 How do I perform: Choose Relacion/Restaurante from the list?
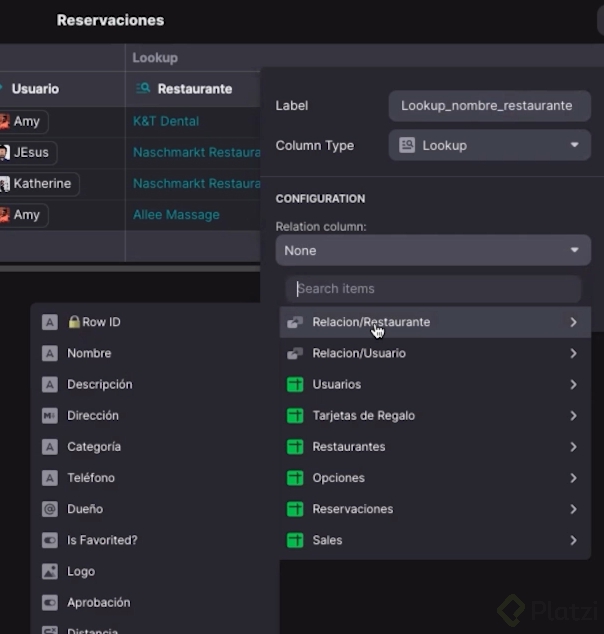[371, 322]
